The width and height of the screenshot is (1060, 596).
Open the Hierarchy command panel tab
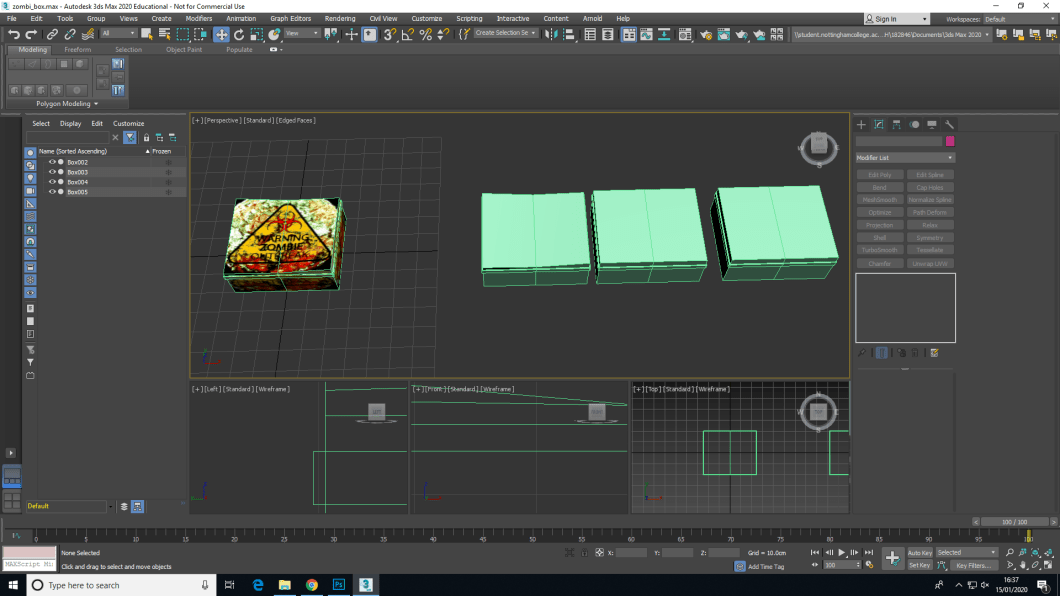click(x=896, y=124)
